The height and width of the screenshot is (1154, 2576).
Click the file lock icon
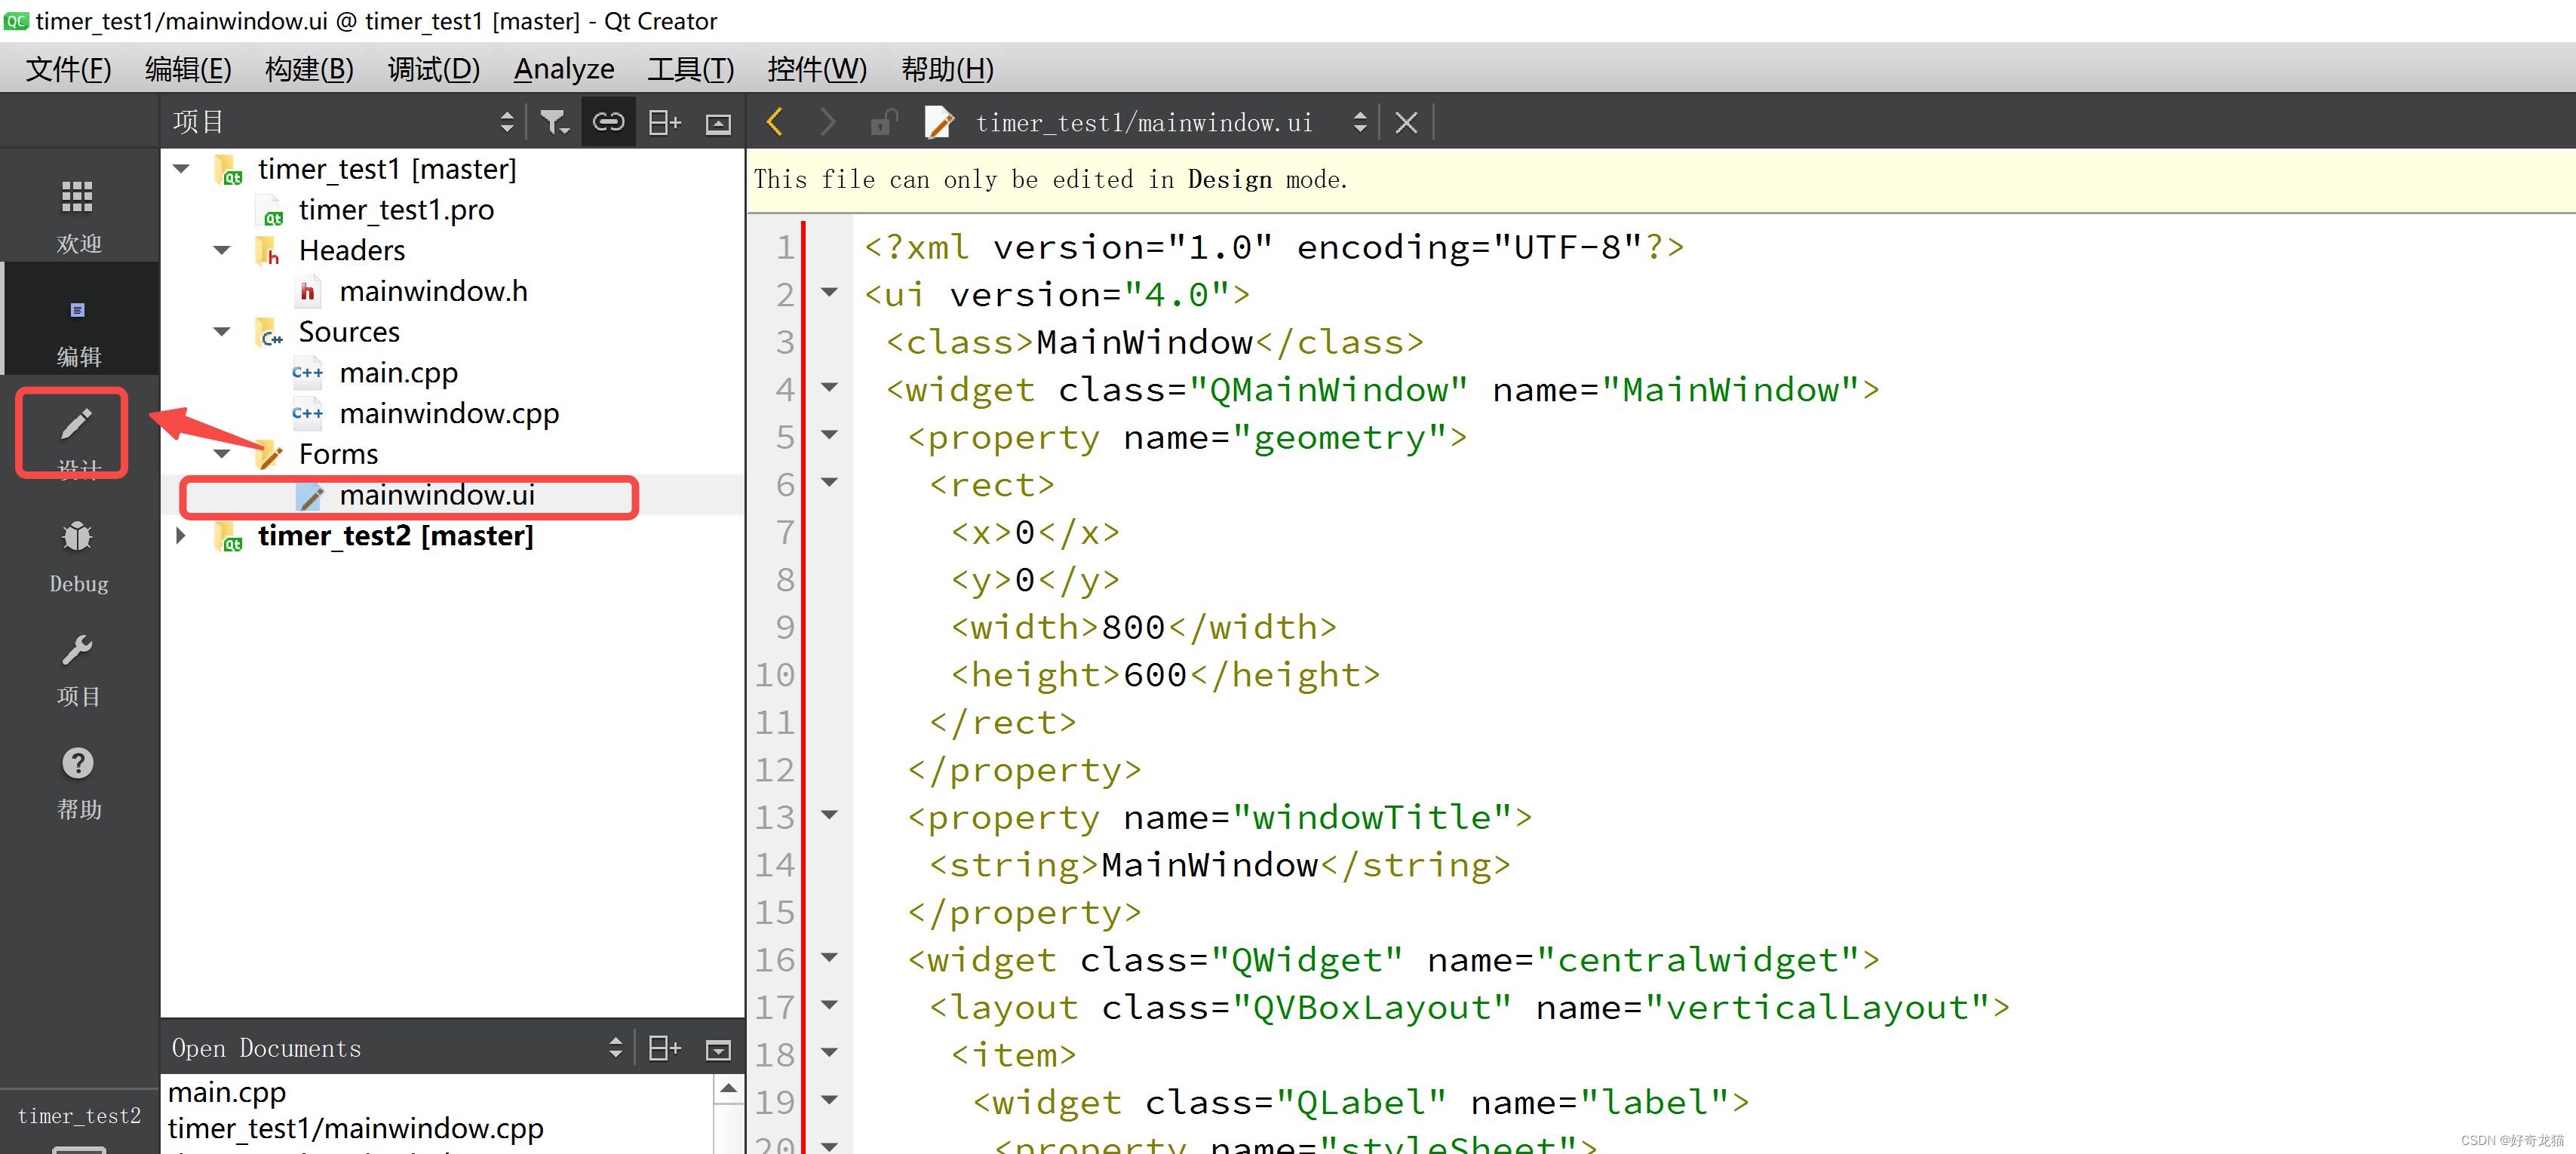(883, 123)
